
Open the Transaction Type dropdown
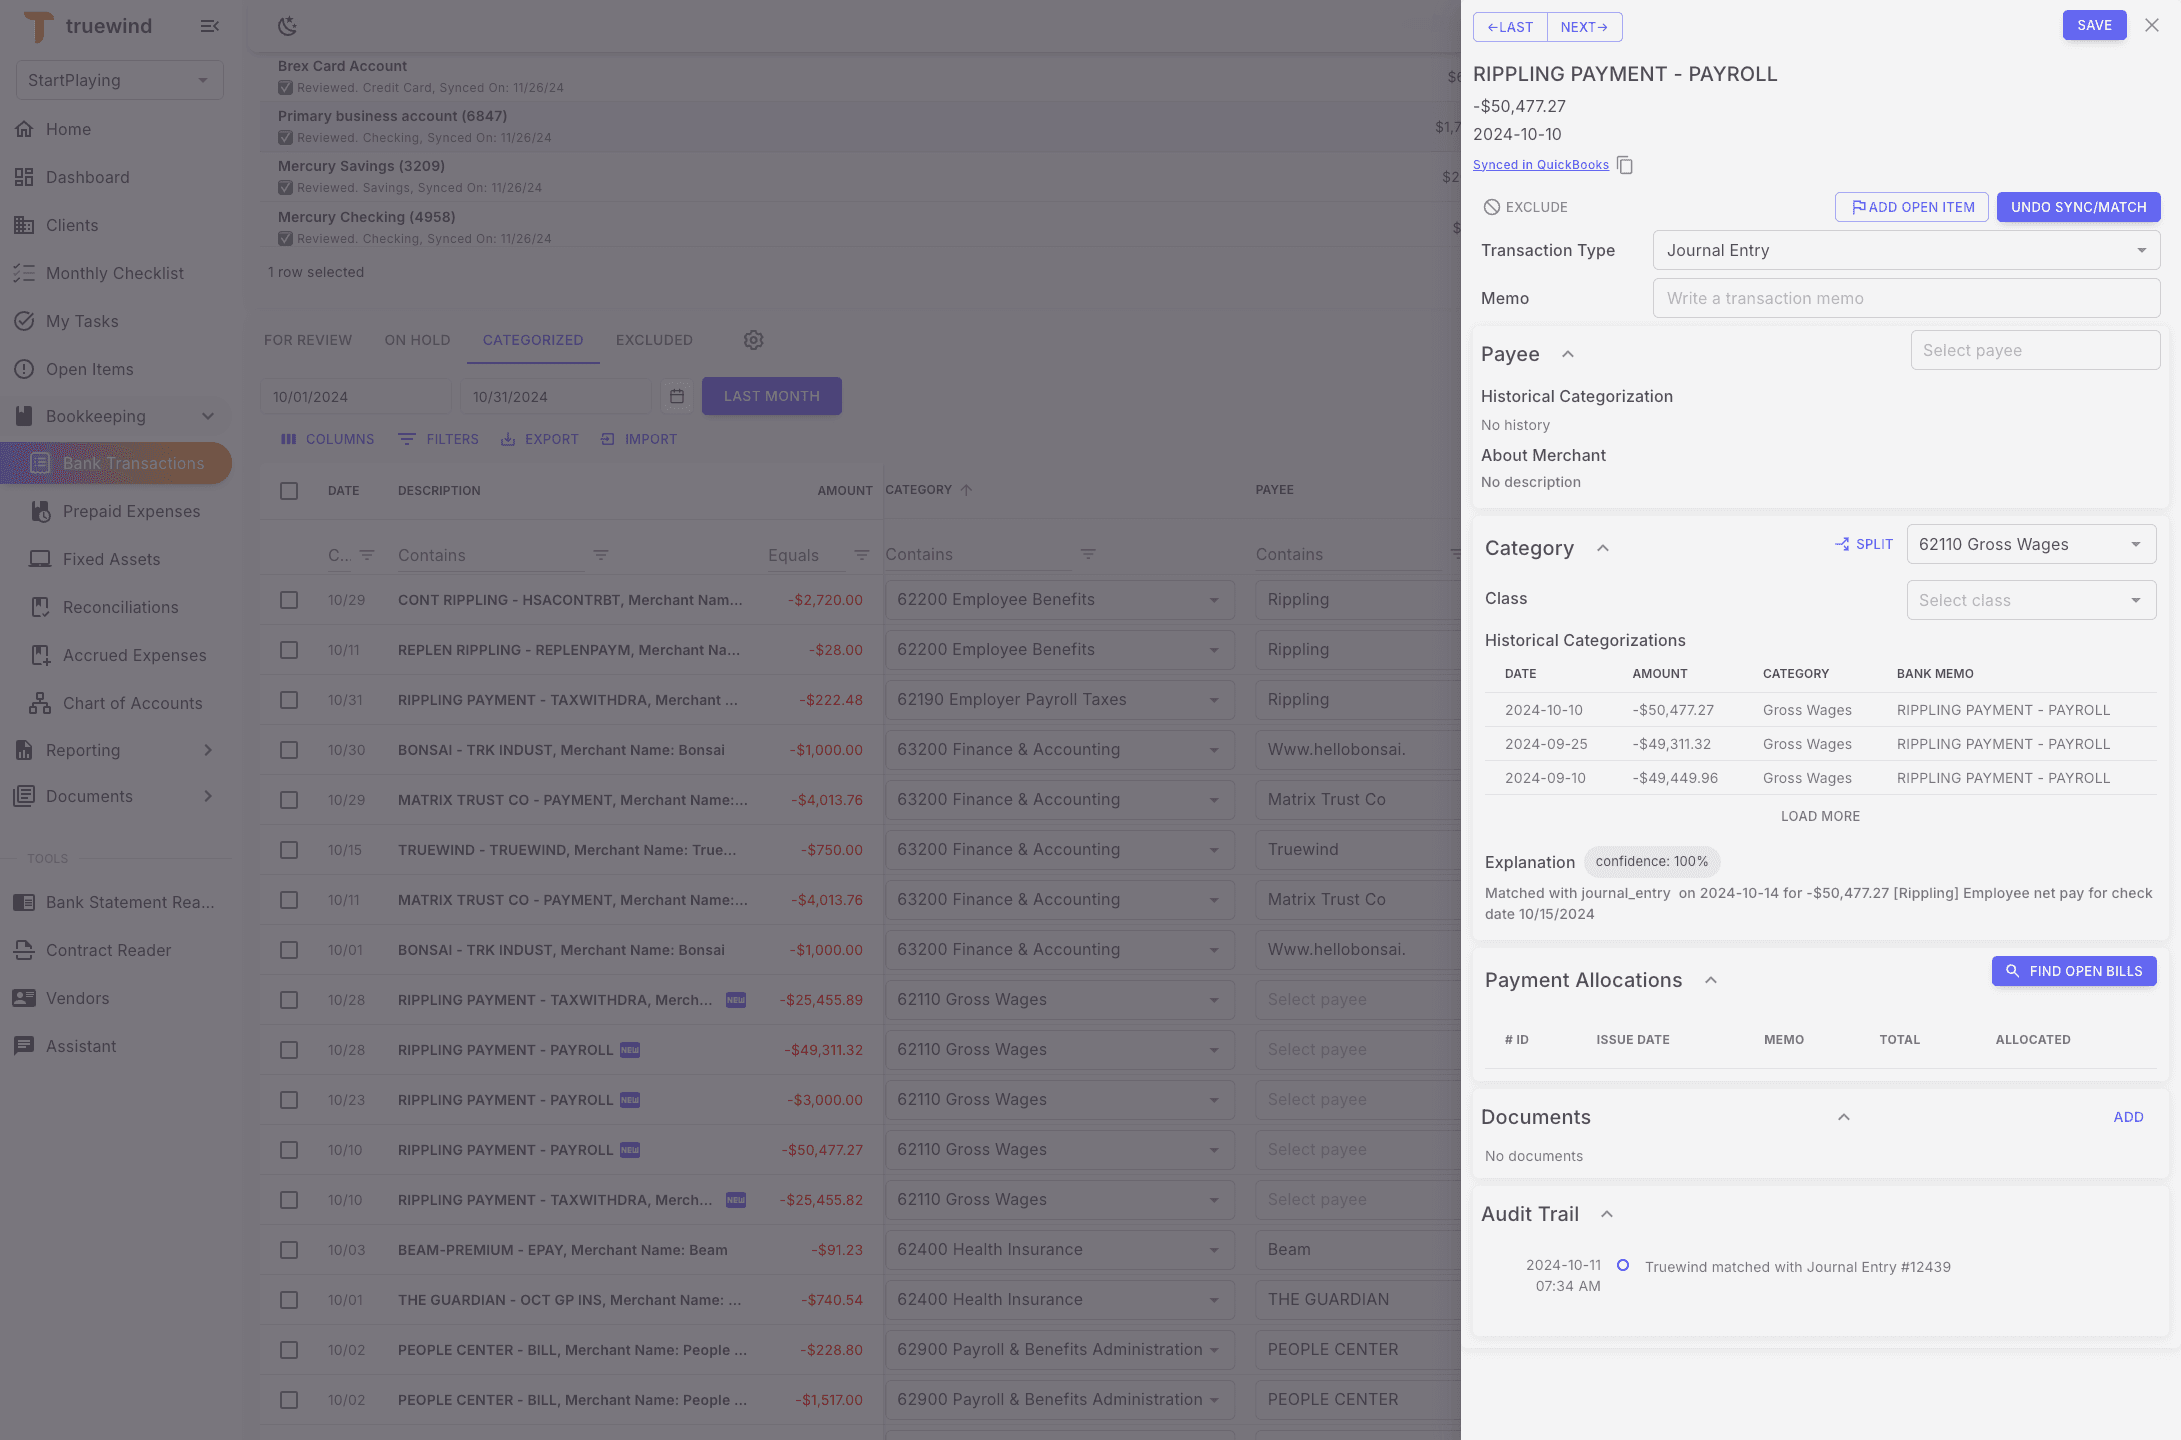coord(1904,250)
